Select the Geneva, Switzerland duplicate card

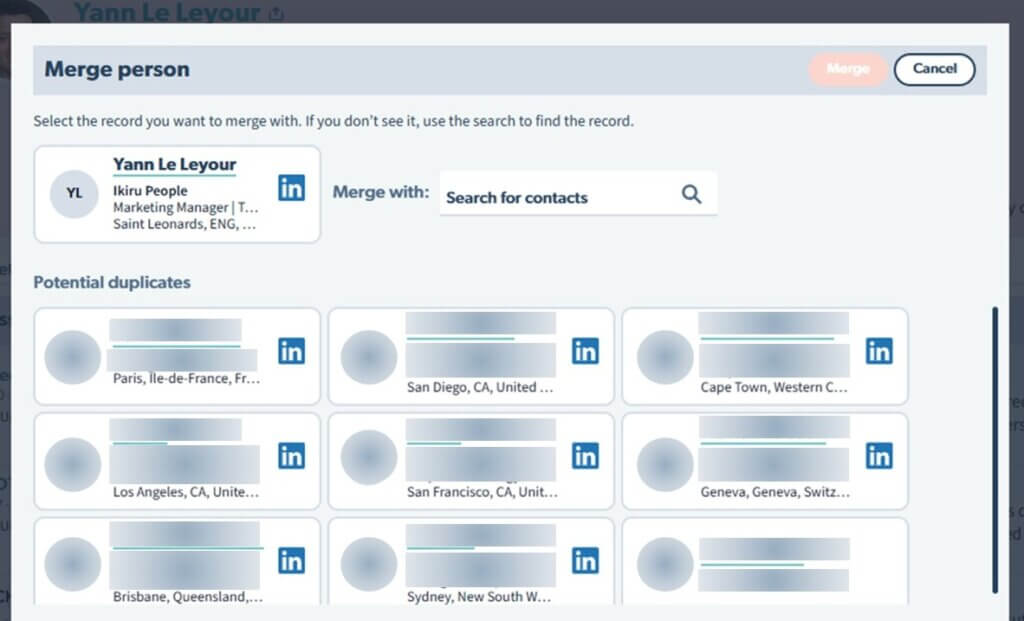click(765, 460)
